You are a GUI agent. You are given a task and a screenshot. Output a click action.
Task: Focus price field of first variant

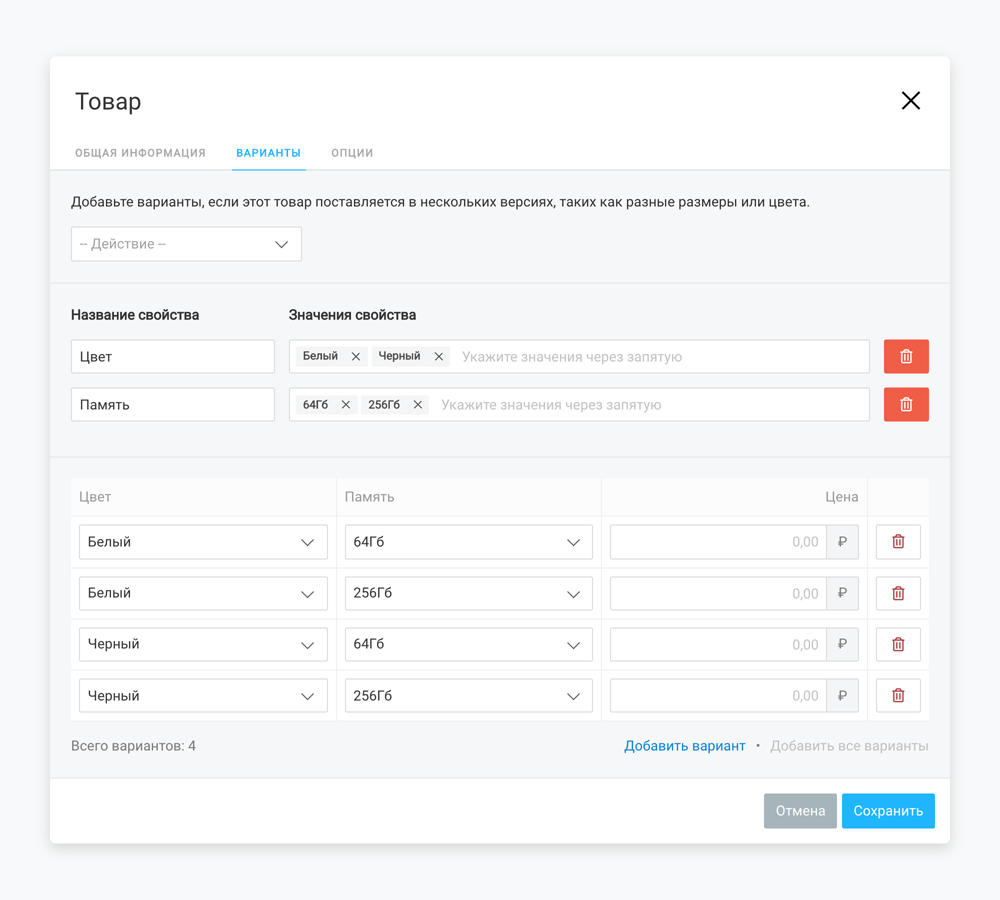(x=718, y=542)
